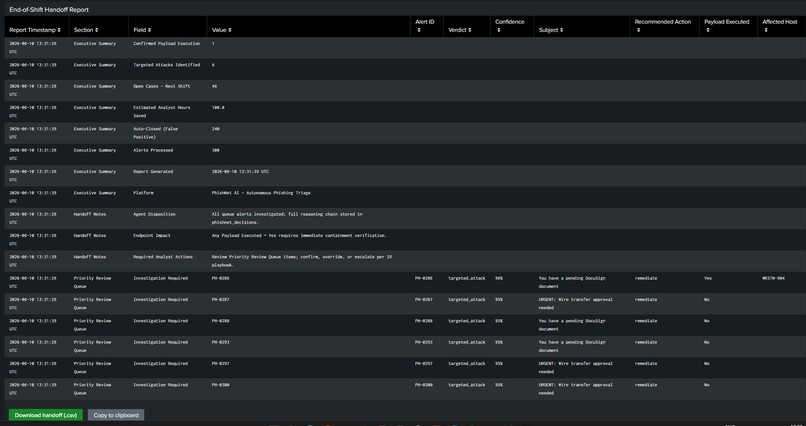Screen dimensions: 806x426
Task: Select the Report Generated field cell
Action: coord(153,172)
